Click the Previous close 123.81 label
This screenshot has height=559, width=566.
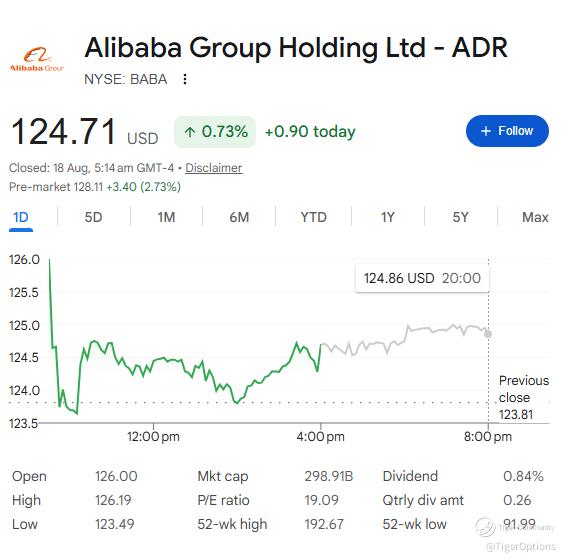(524, 397)
